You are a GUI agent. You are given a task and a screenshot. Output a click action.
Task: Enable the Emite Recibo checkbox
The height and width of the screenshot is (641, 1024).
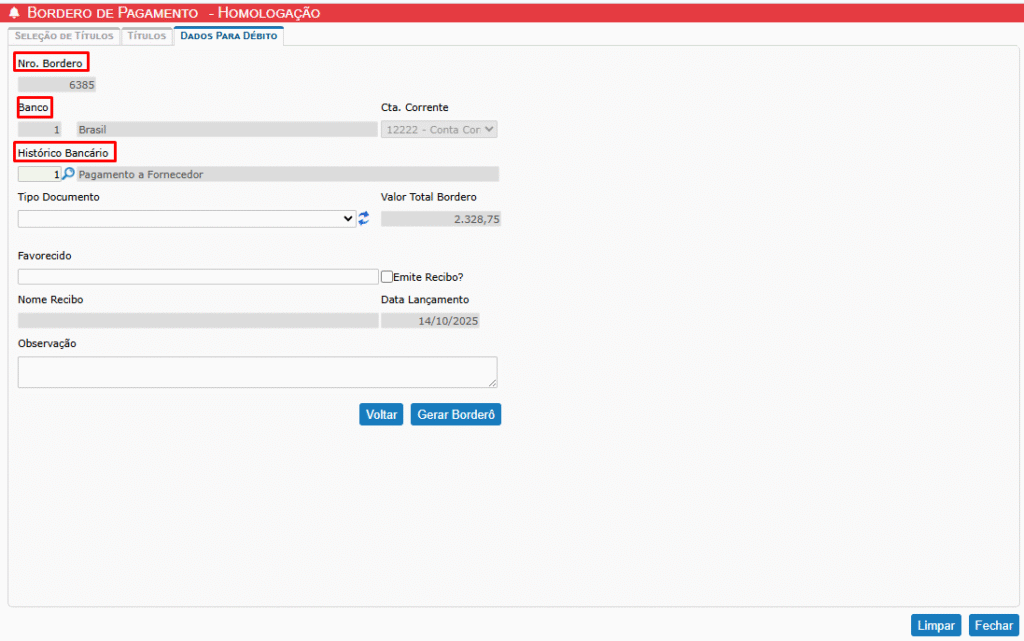(x=387, y=277)
